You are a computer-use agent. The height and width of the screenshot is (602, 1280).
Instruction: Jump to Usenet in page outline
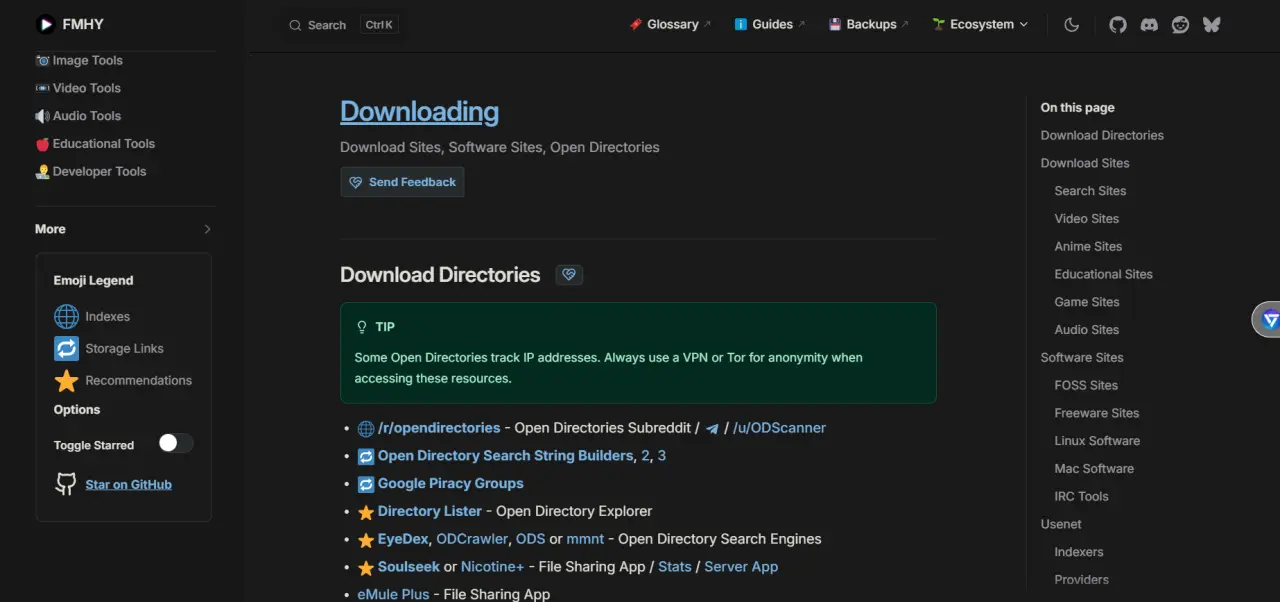click(1061, 524)
